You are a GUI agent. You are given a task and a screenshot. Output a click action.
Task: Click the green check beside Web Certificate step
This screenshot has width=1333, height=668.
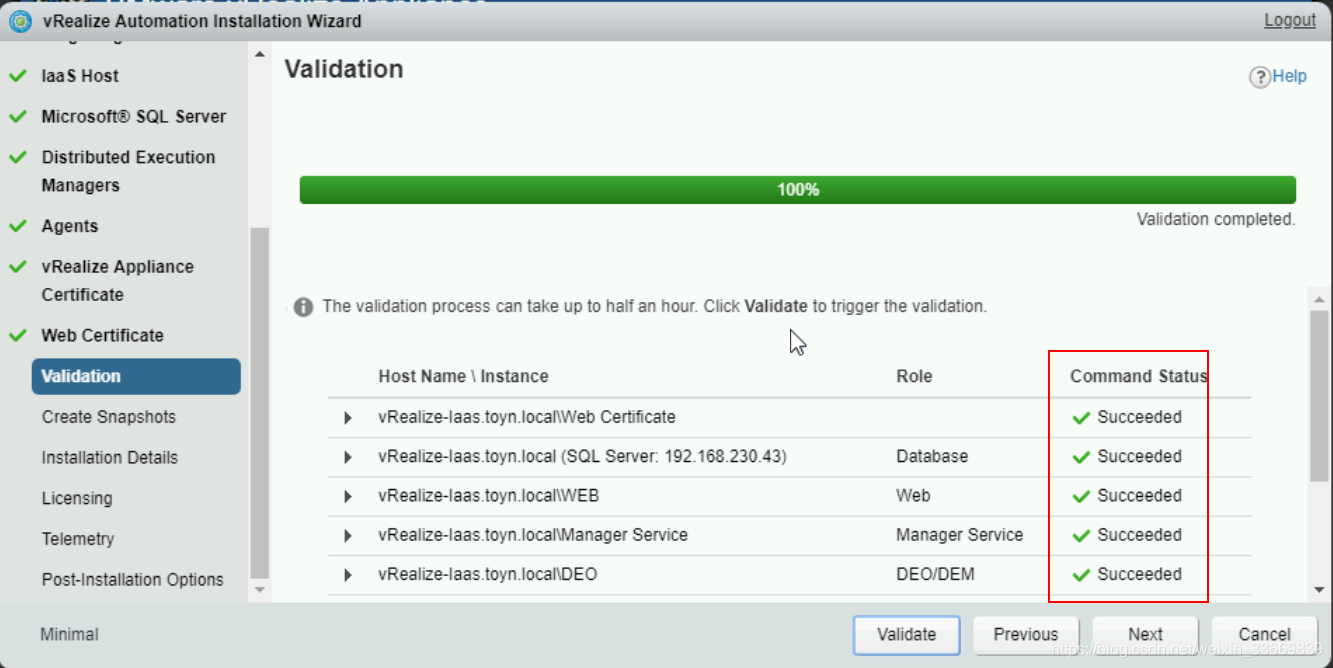tap(18, 336)
